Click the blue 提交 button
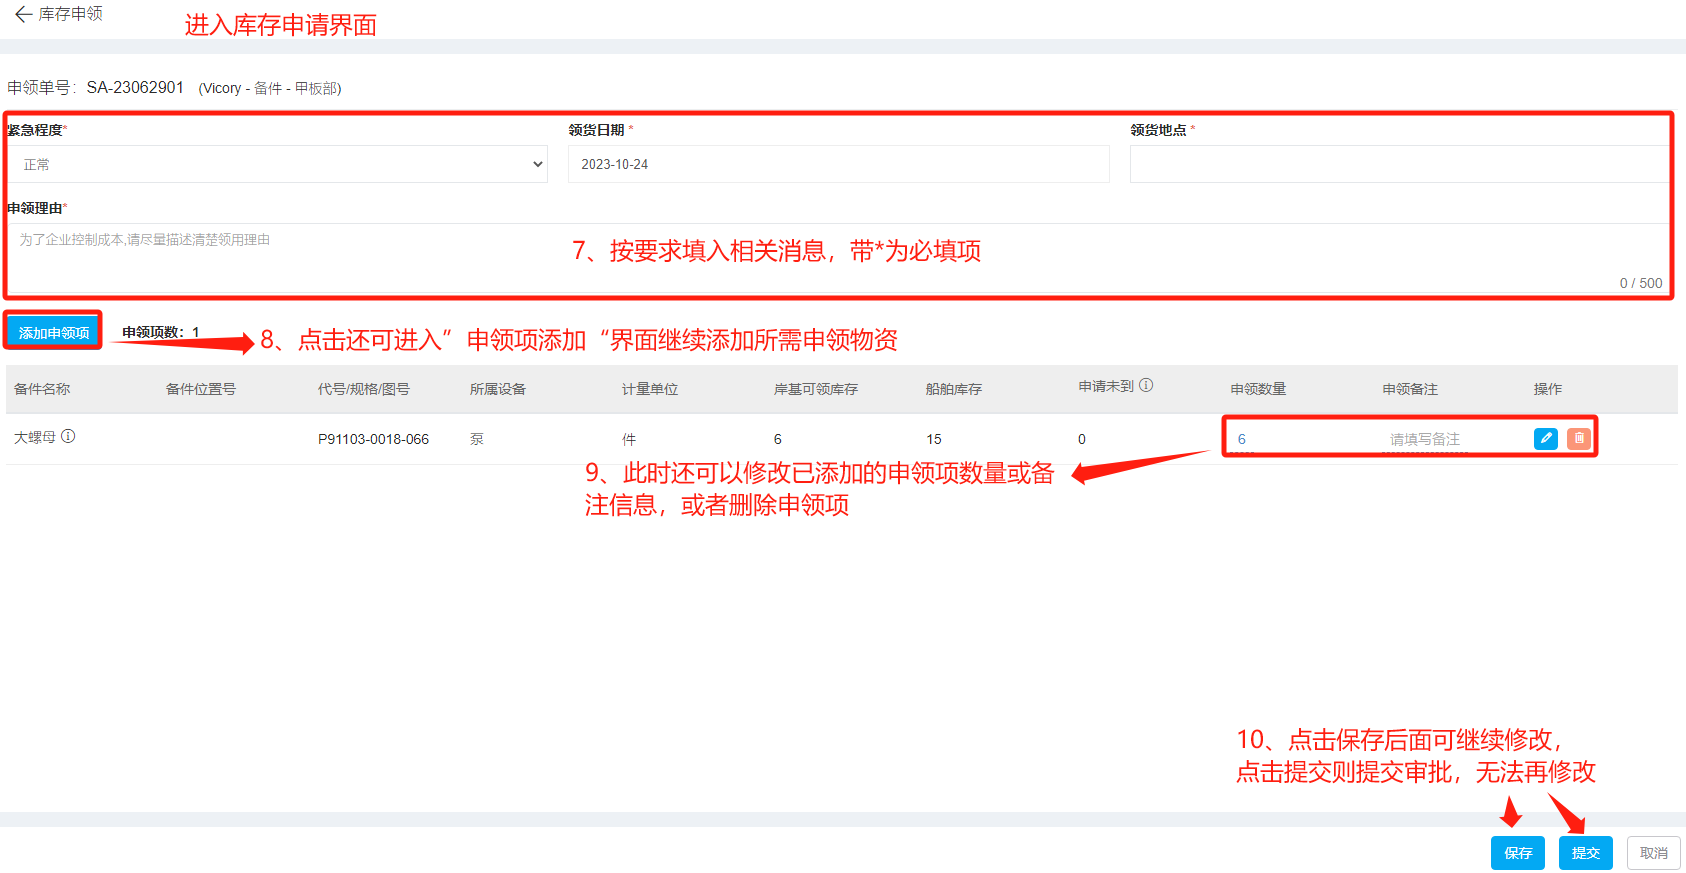 click(1586, 853)
